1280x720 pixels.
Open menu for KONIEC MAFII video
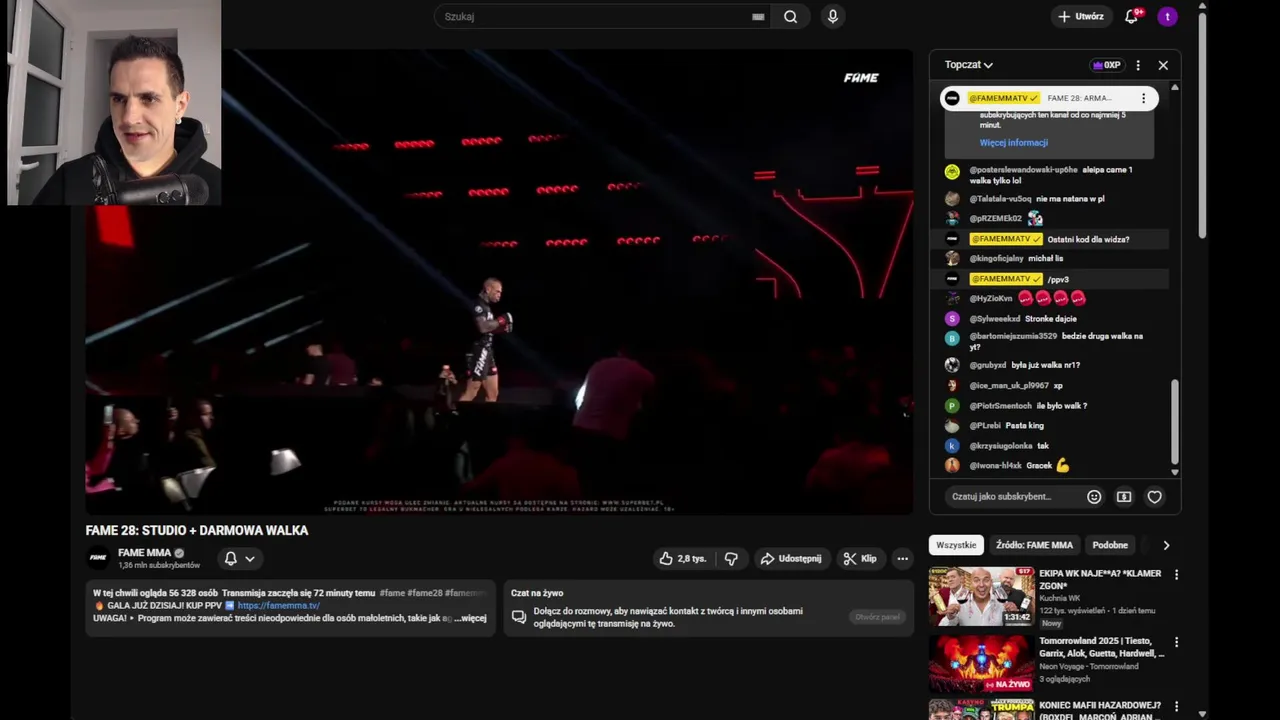pos(1176,707)
